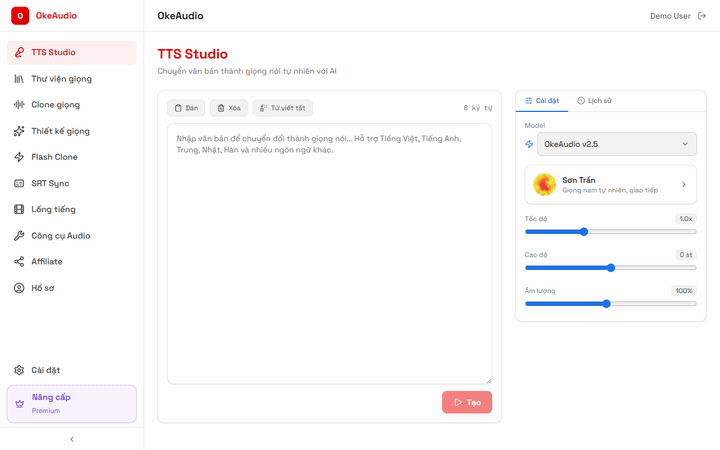
Task: Switch to the Cài đặt tab
Action: tap(542, 101)
